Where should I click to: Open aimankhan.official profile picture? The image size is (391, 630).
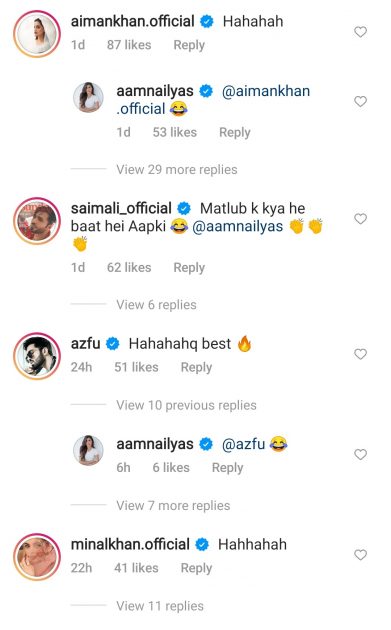pyautogui.click(x=37, y=34)
